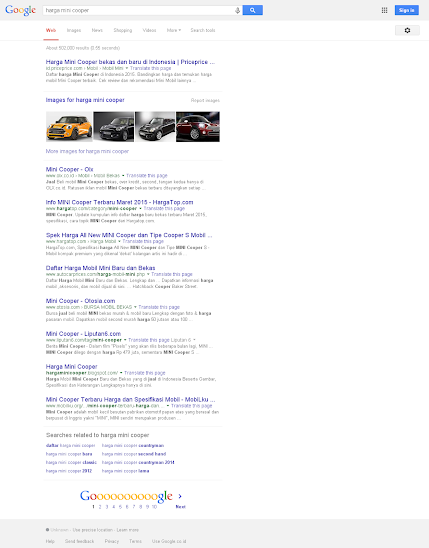Expand the 'Liputan 6' dropdown arrow
The image size is (429, 548).
[194, 340]
